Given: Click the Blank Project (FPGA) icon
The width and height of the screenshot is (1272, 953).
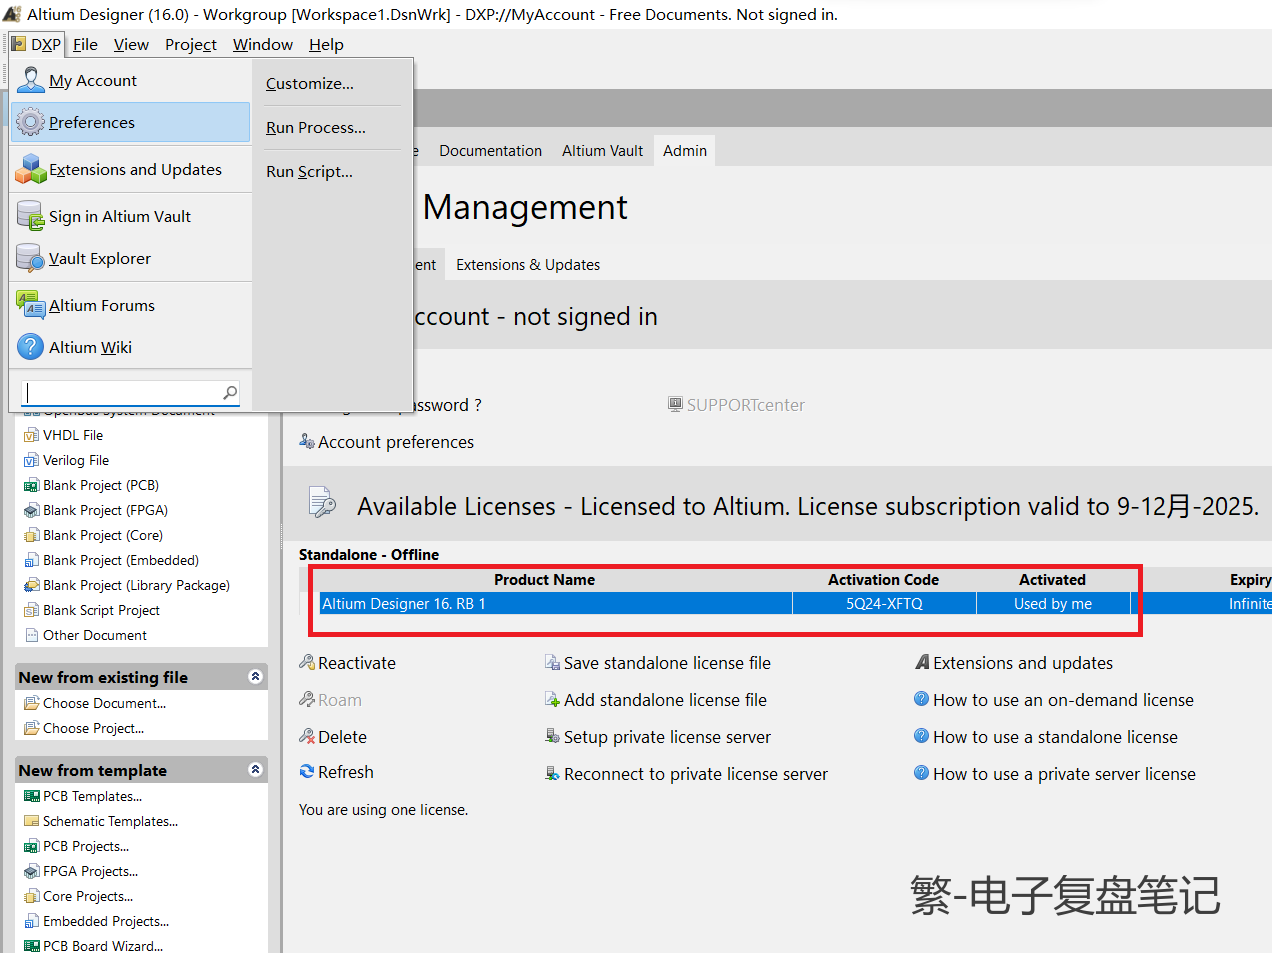Looking at the screenshot, I should [x=31, y=510].
